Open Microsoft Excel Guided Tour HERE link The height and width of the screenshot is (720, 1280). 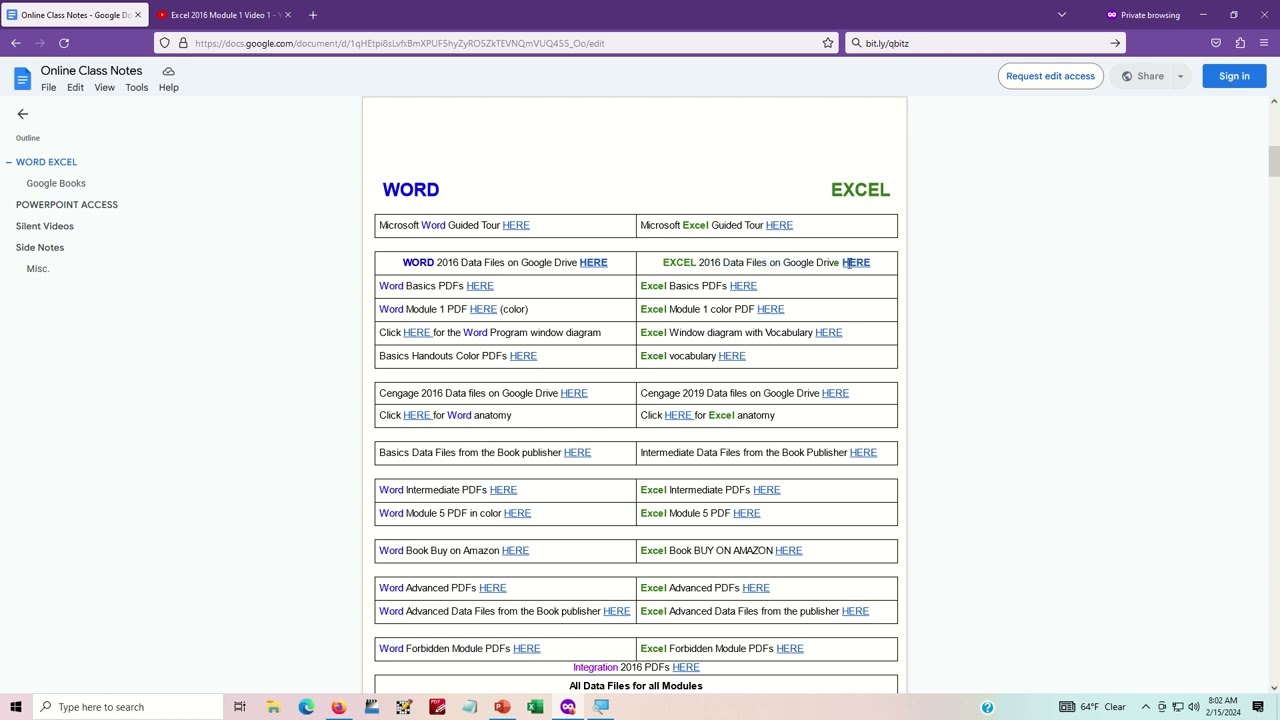[779, 225]
